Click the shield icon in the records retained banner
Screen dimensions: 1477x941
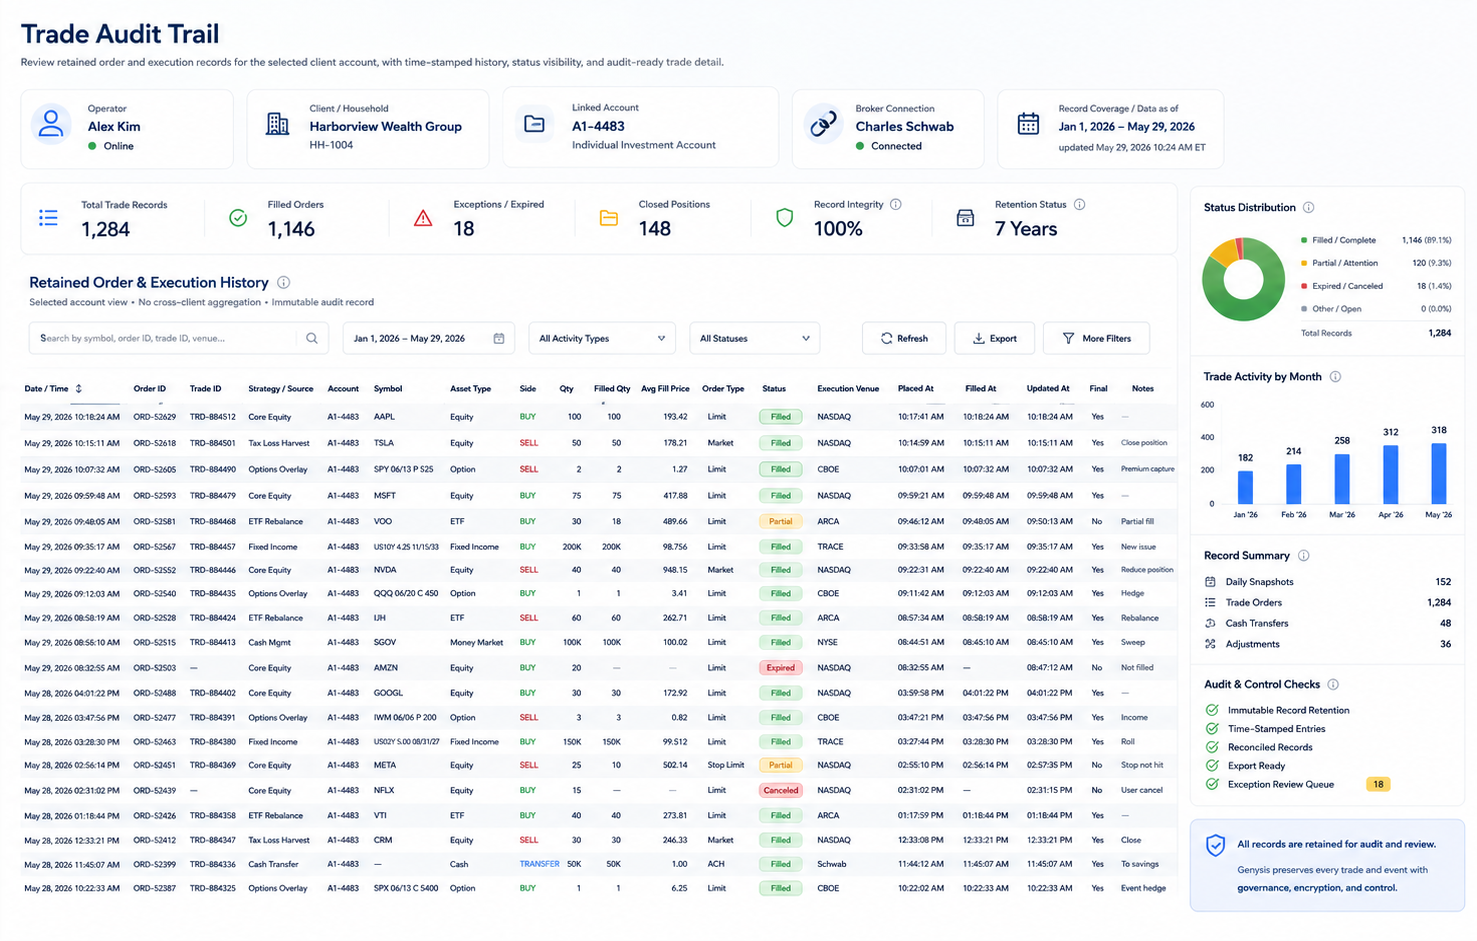point(1215,845)
